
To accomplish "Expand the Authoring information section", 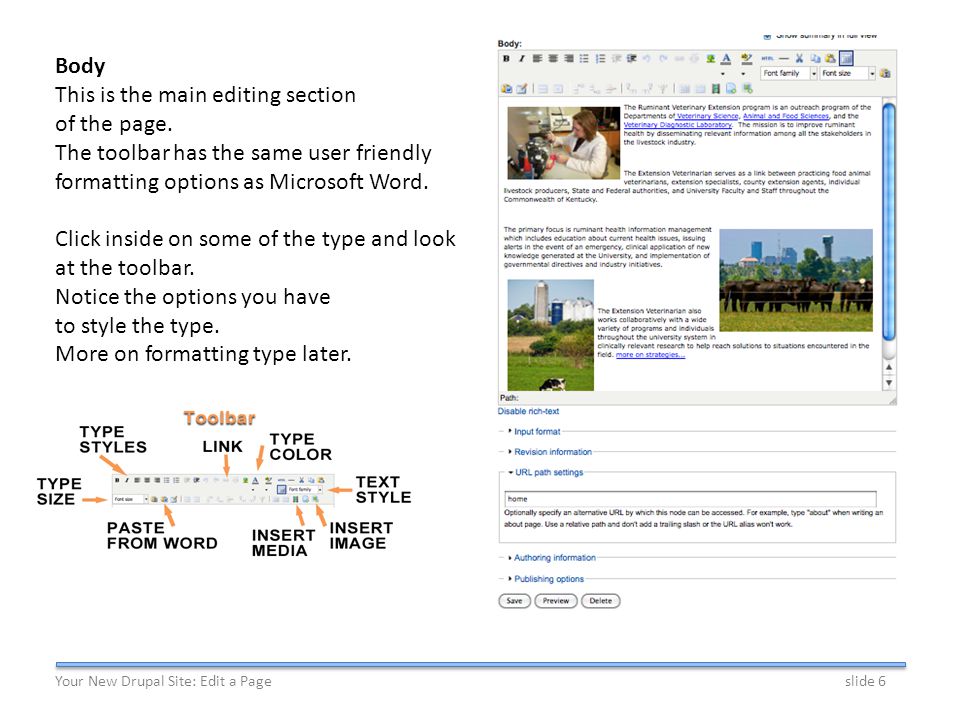I will click(555, 558).
